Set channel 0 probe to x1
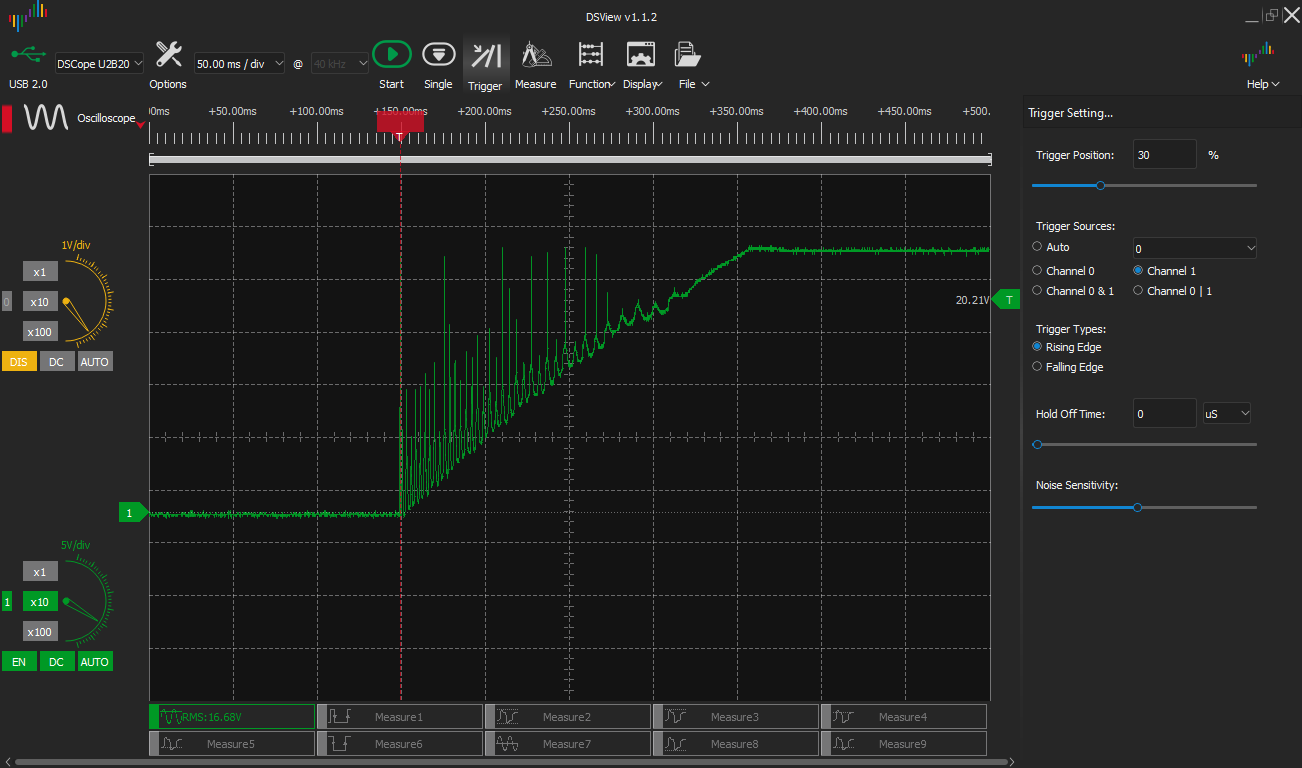The width and height of the screenshot is (1302, 768). point(40,272)
